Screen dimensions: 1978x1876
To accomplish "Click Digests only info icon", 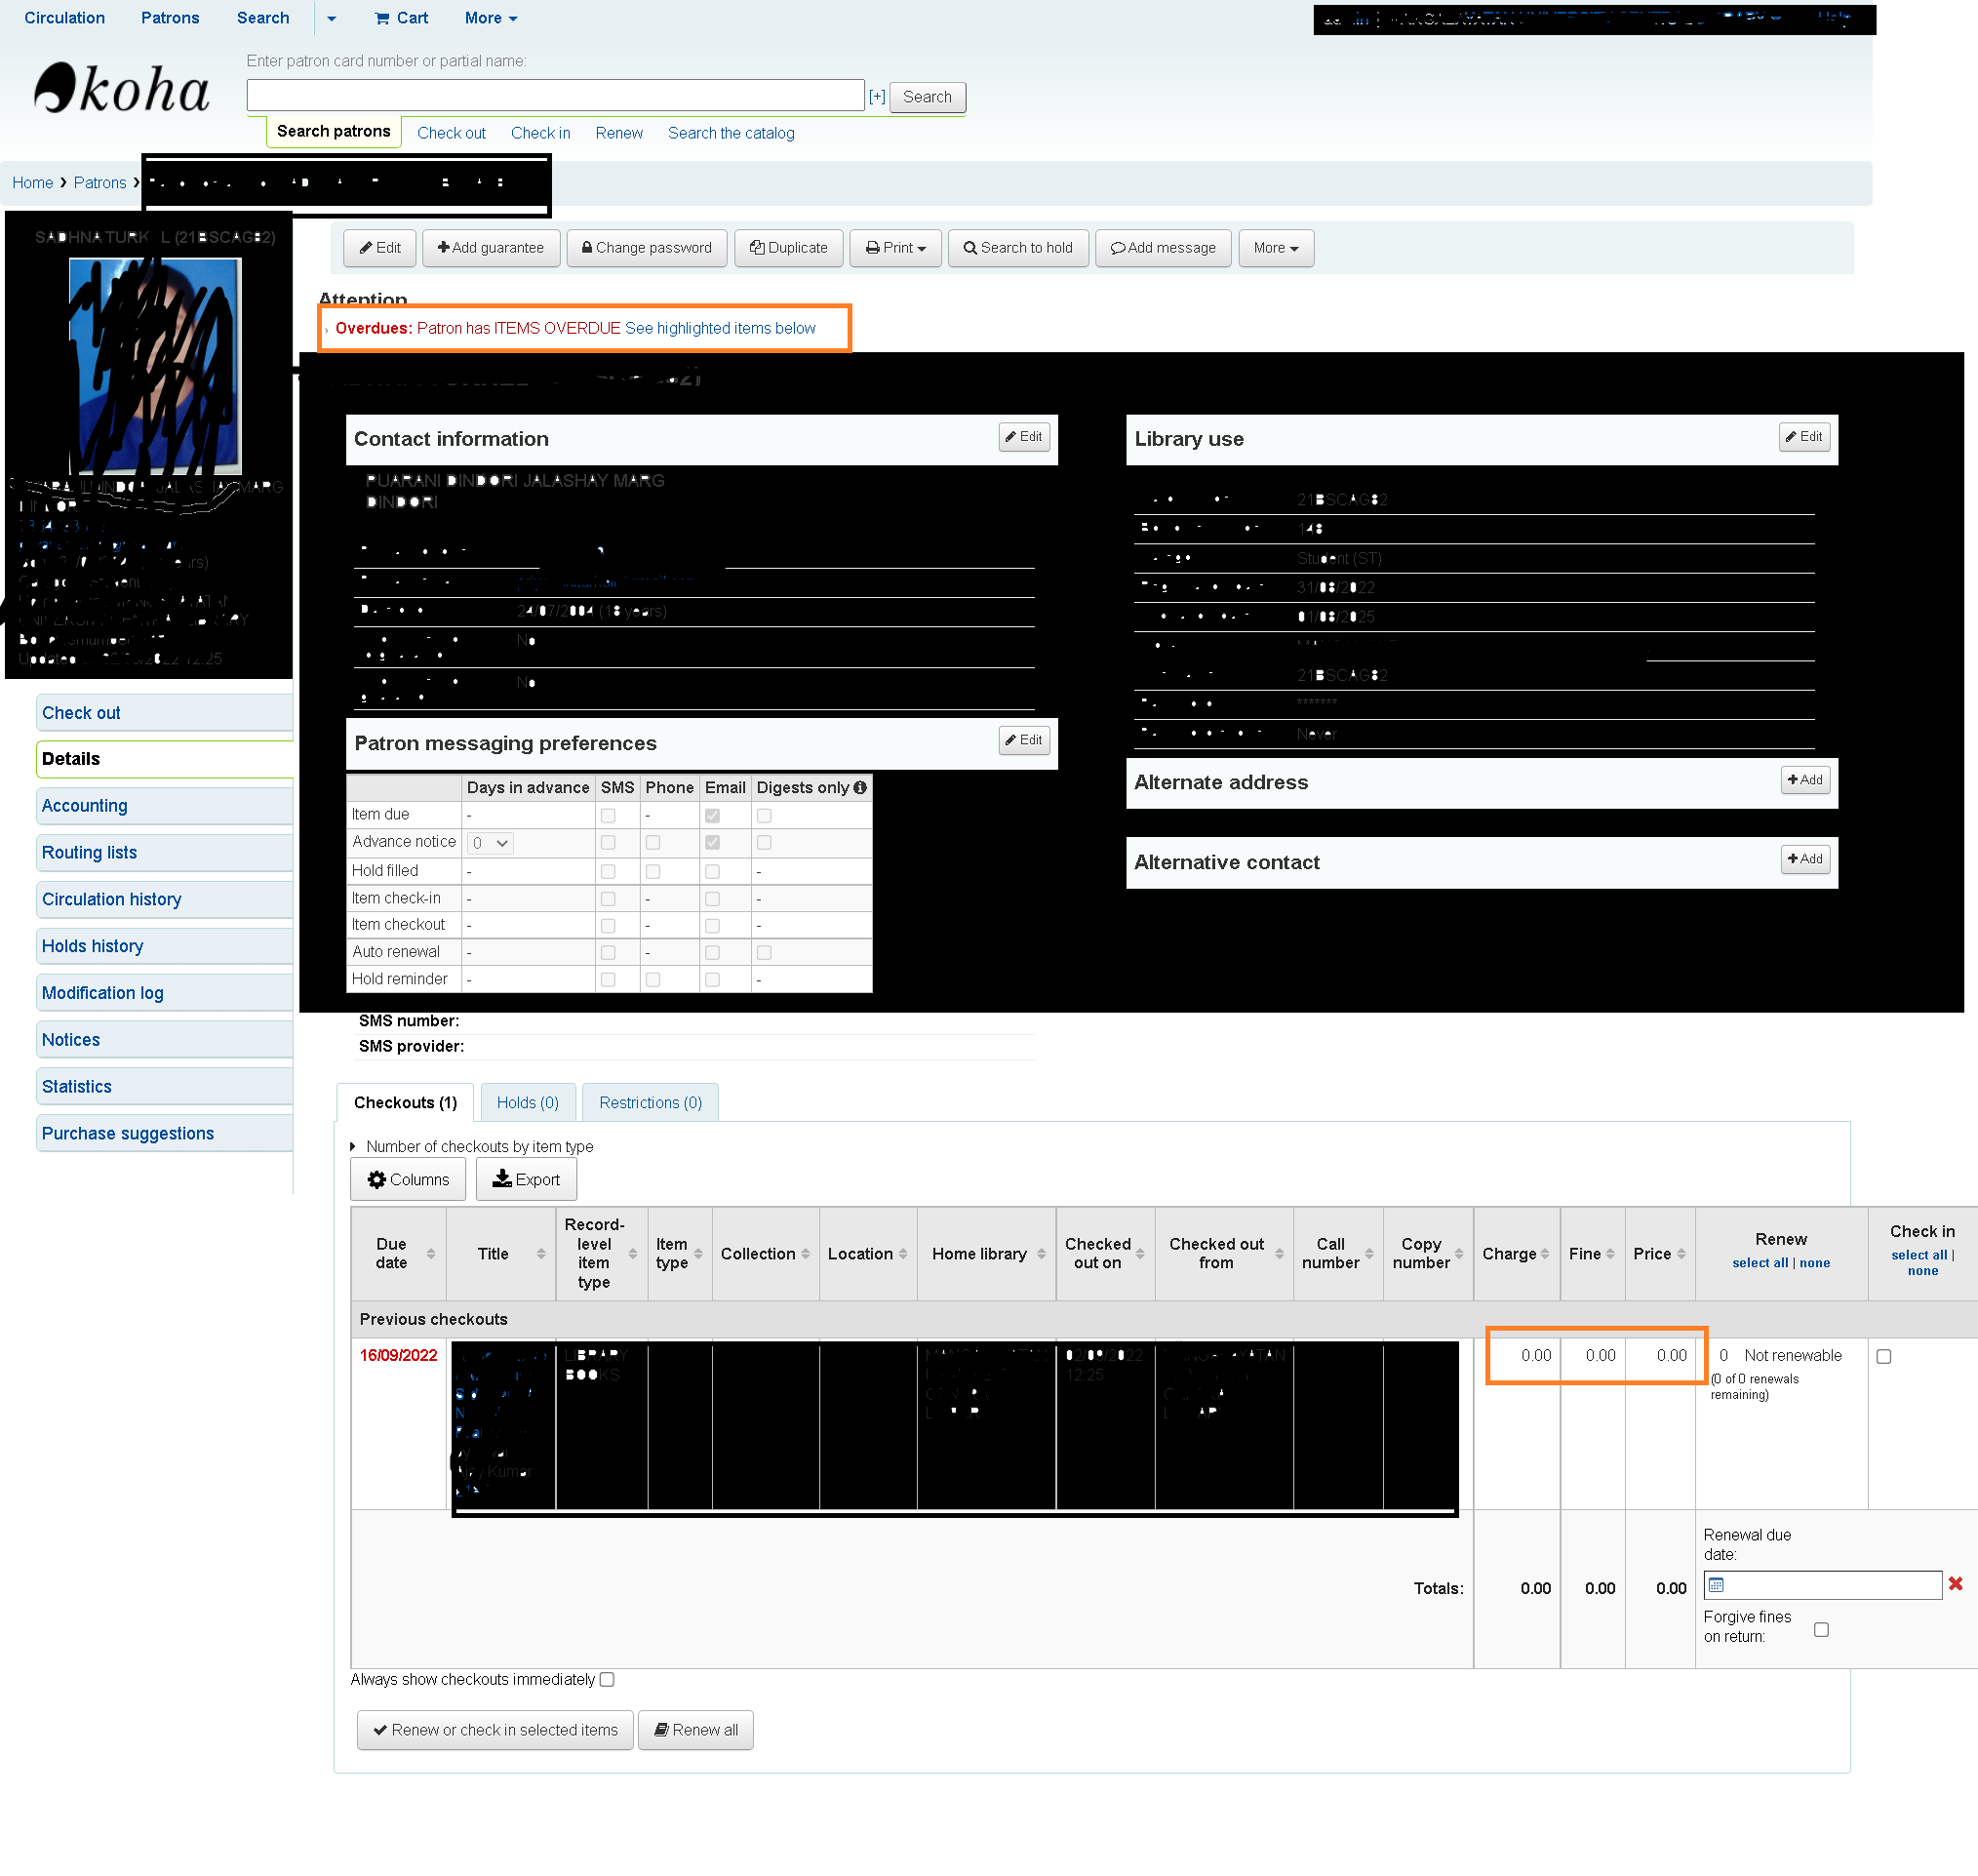I will pyautogui.click(x=860, y=788).
